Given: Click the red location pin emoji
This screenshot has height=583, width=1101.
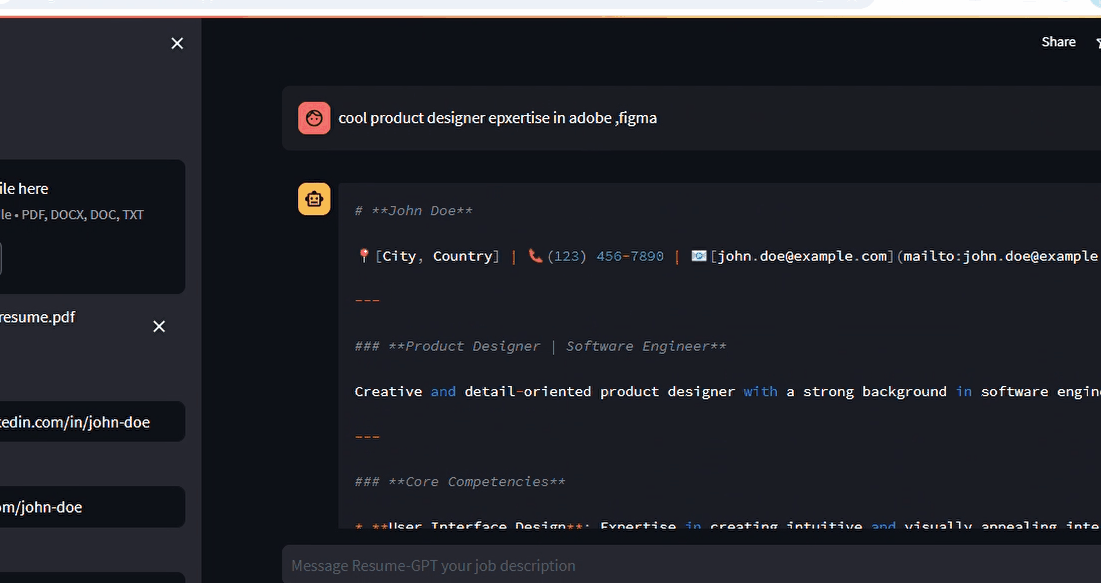Looking at the screenshot, I should click(x=363, y=256).
